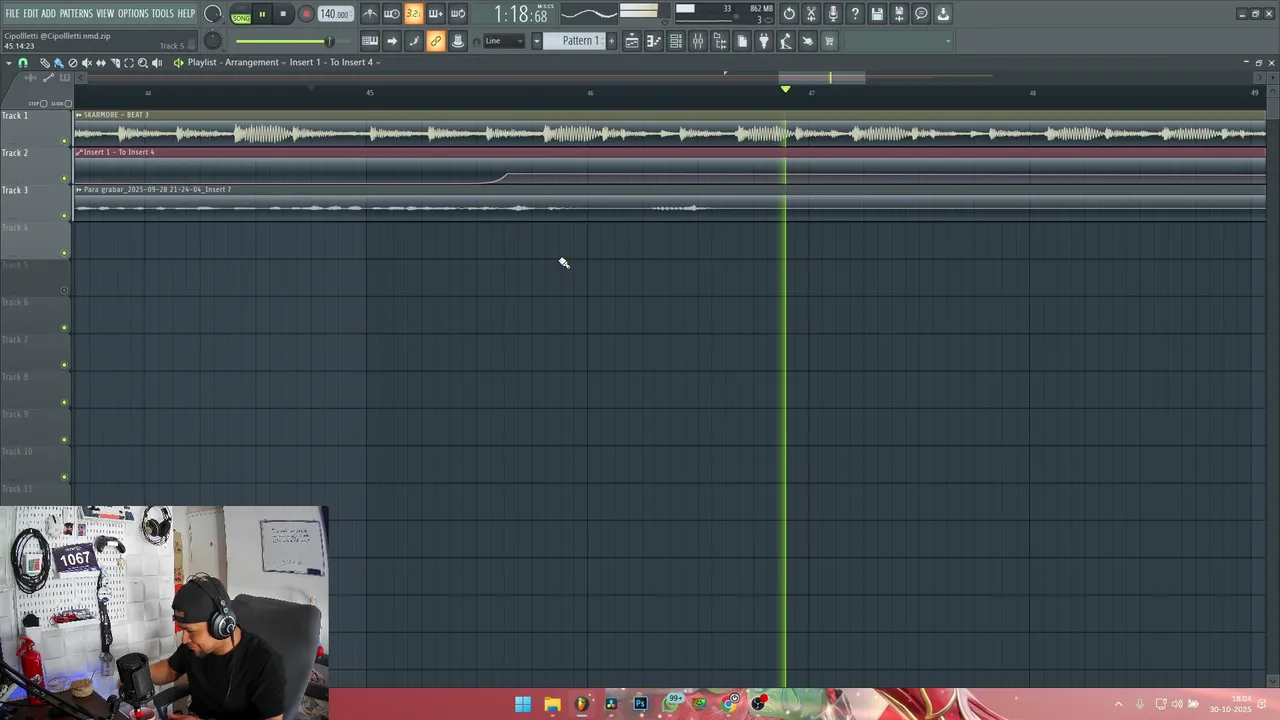The image size is (1280, 720).
Task: Click the stamp/hat icon in toolbar
Action: [x=457, y=41]
